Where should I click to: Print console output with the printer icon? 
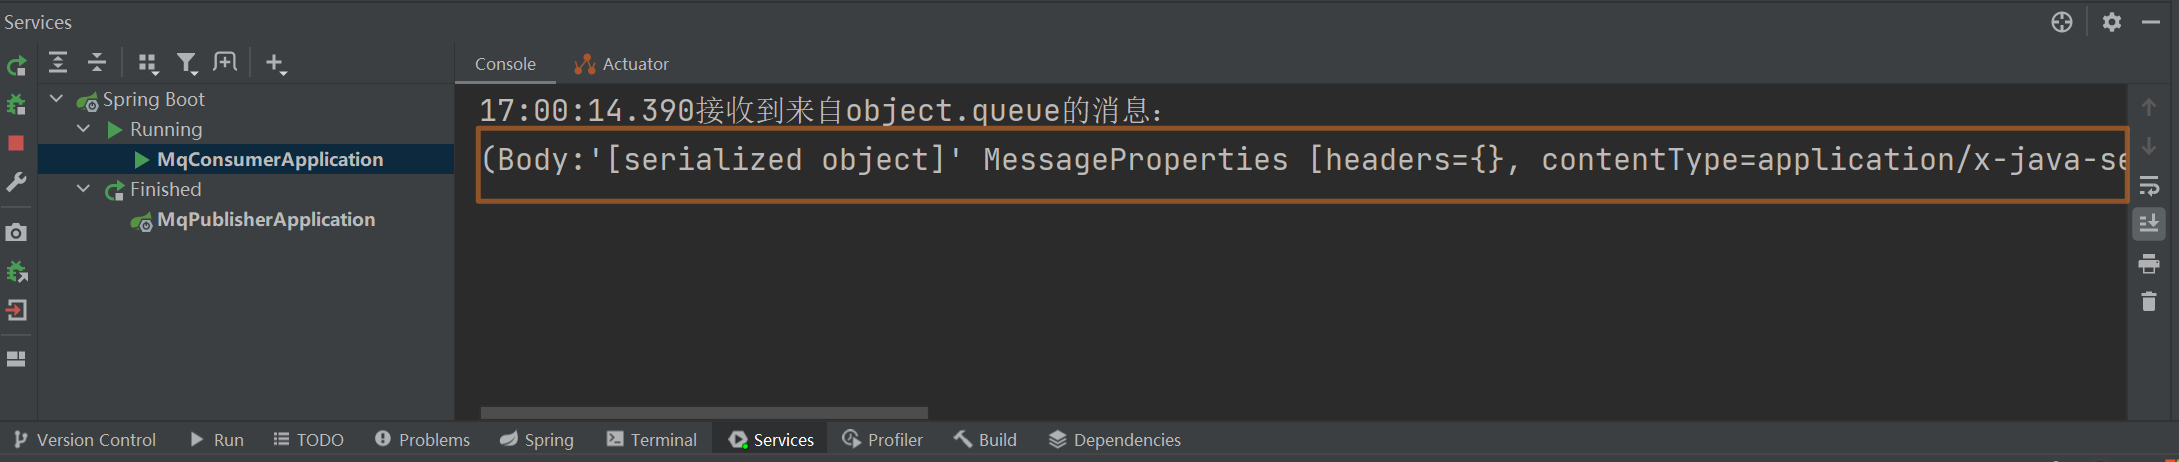pos(2148,264)
